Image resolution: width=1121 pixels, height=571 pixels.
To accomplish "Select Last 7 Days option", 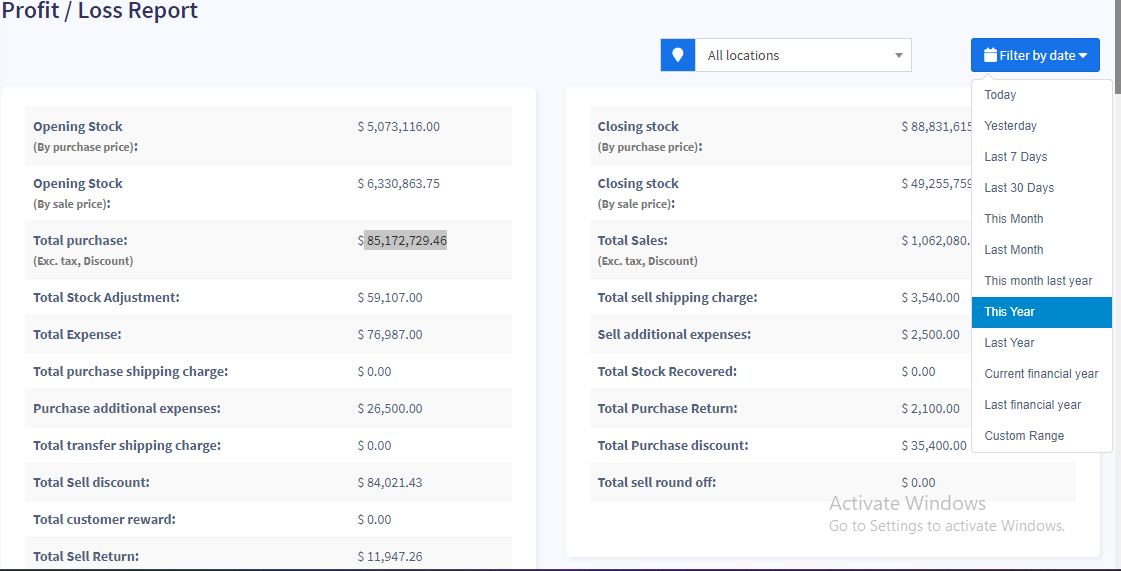I will pyautogui.click(x=1042, y=157).
